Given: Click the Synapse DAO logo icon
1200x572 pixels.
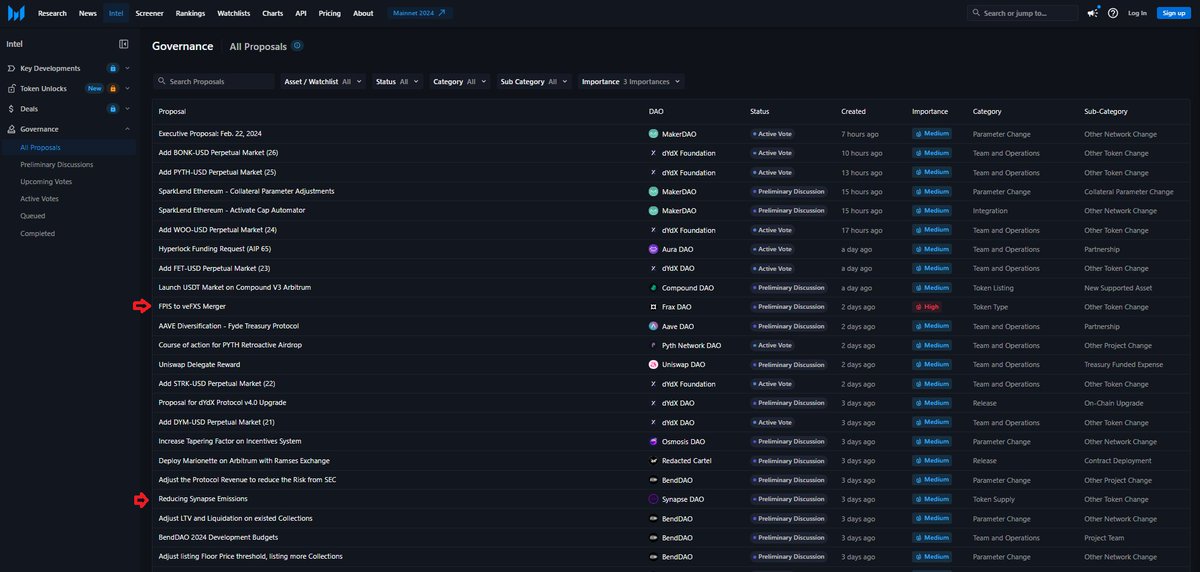Looking at the screenshot, I should (653, 499).
